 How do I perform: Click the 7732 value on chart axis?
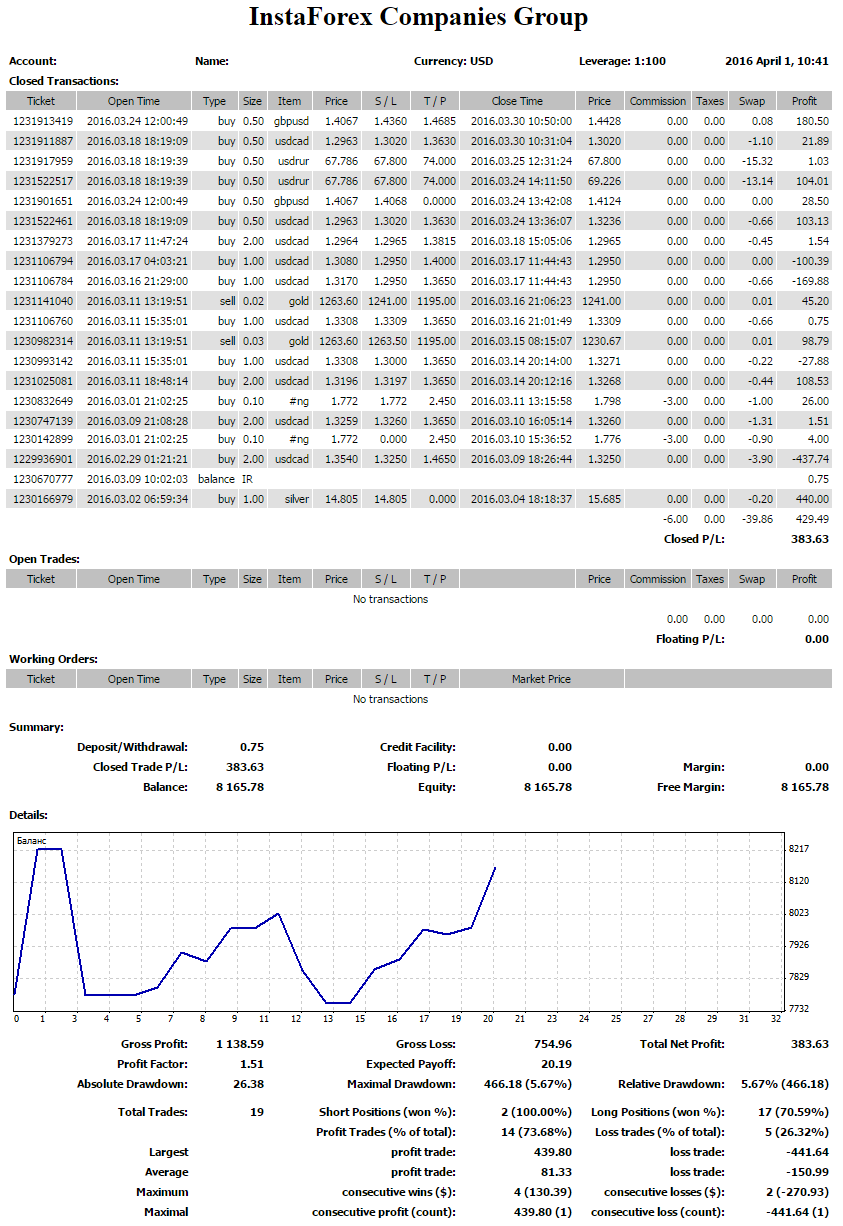(x=798, y=1008)
